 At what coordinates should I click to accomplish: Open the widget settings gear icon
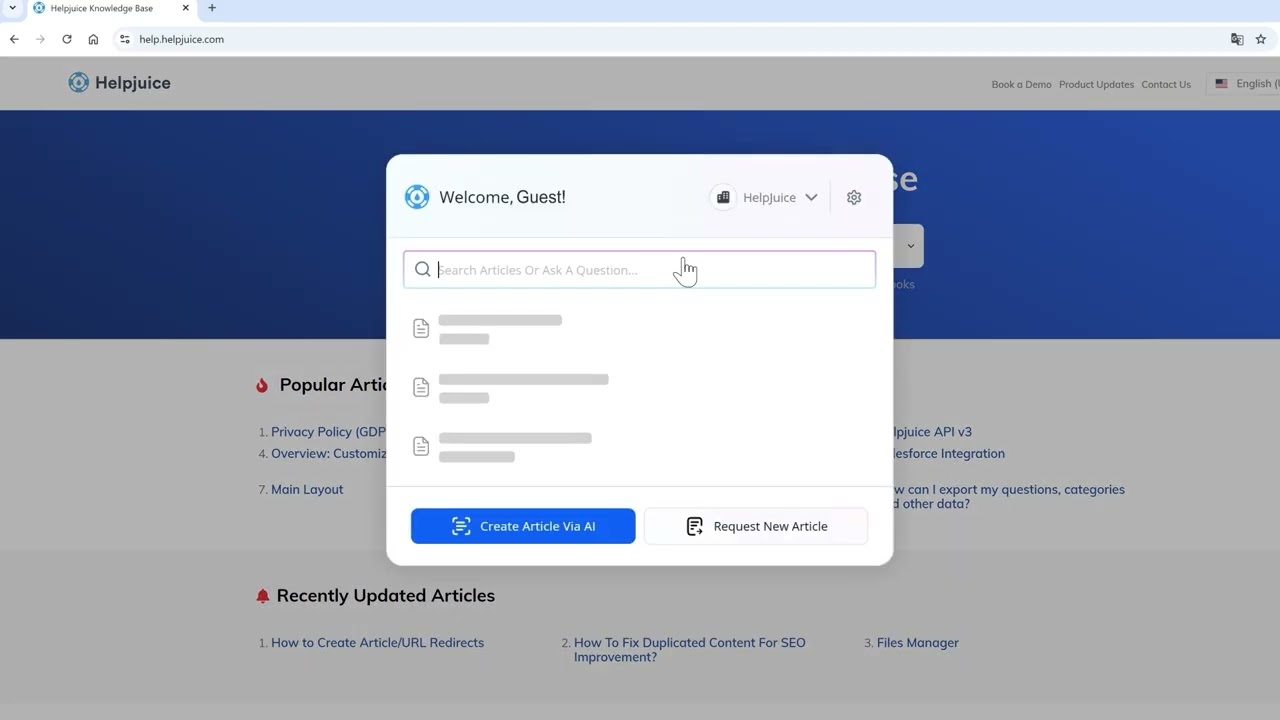(854, 198)
